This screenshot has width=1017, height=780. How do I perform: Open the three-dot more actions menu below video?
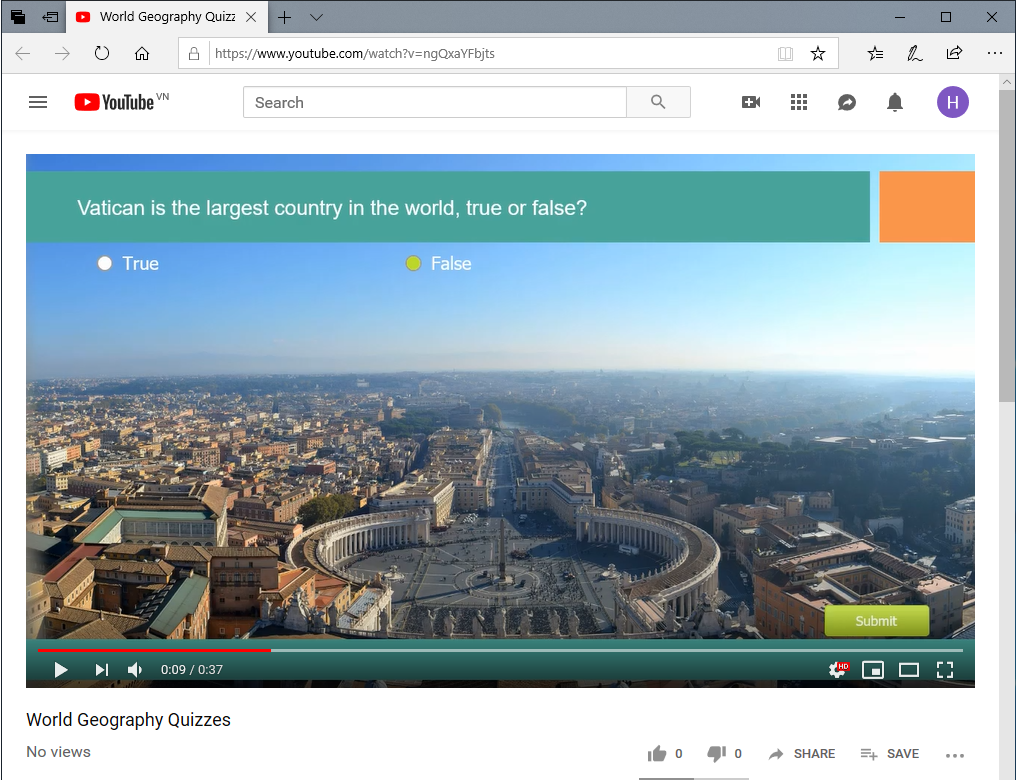click(x=954, y=755)
